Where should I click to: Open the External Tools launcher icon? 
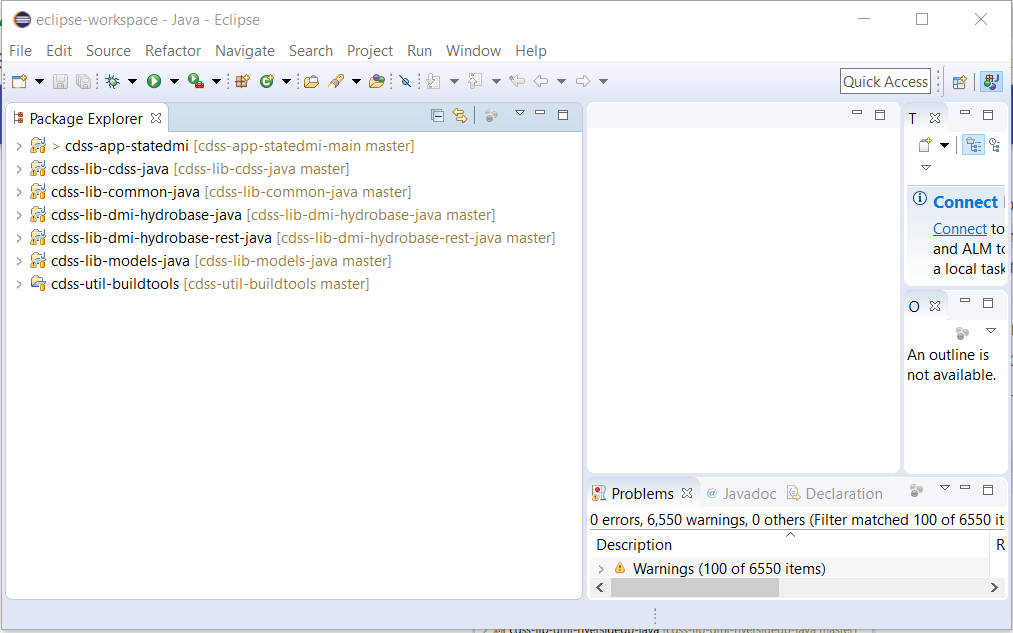(x=195, y=81)
